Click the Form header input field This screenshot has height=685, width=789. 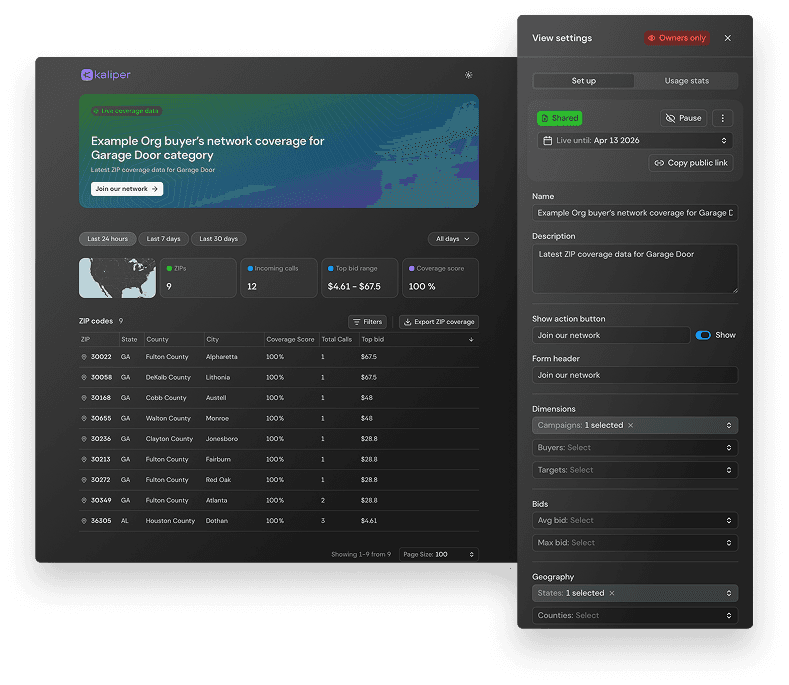click(635, 375)
